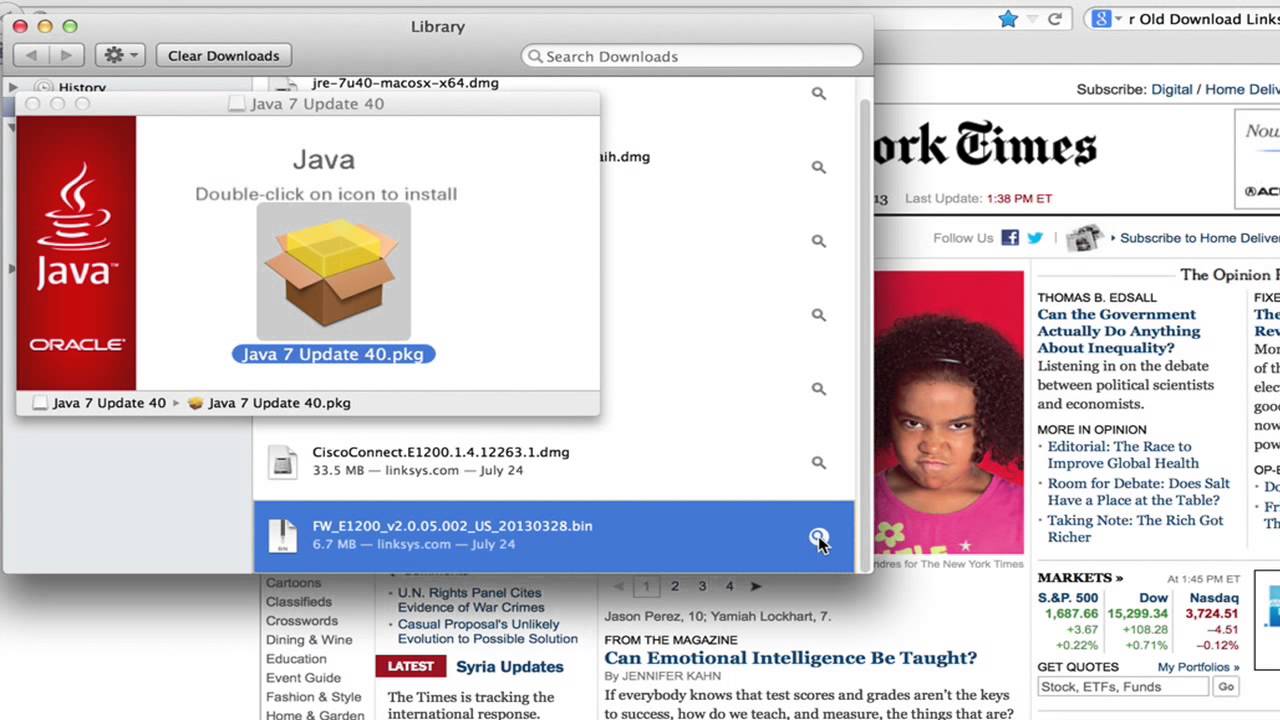The width and height of the screenshot is (1280, 720).
Task: Open Google search engine dropdown
Action: (x=1105, y=19)
